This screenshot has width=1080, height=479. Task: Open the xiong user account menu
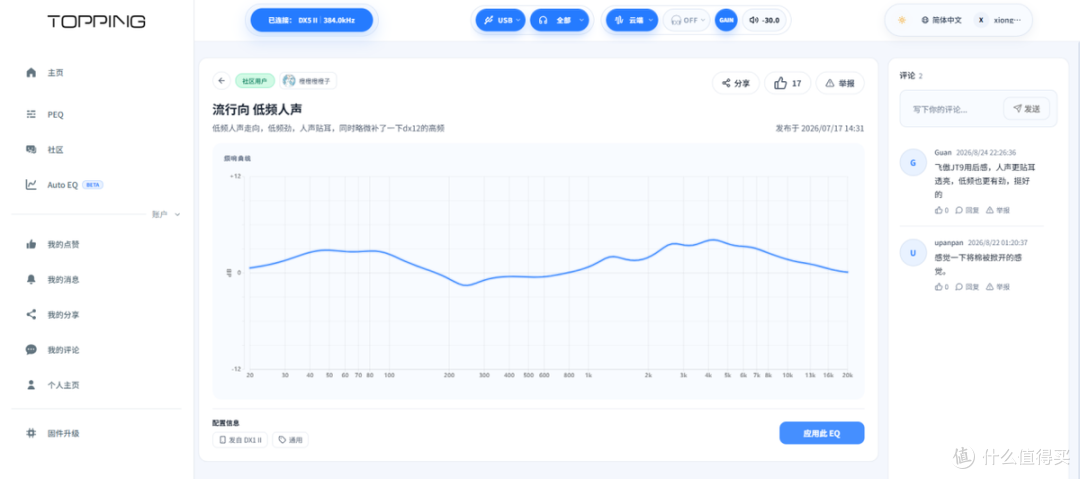[998, 21]
